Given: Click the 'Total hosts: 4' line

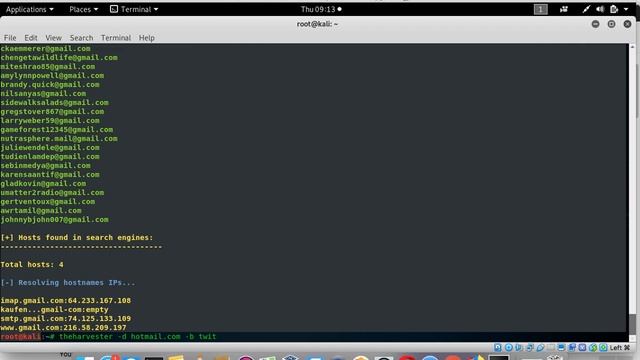Looking at the screenshot, I should pyautogui.click(x=32, y=264).
